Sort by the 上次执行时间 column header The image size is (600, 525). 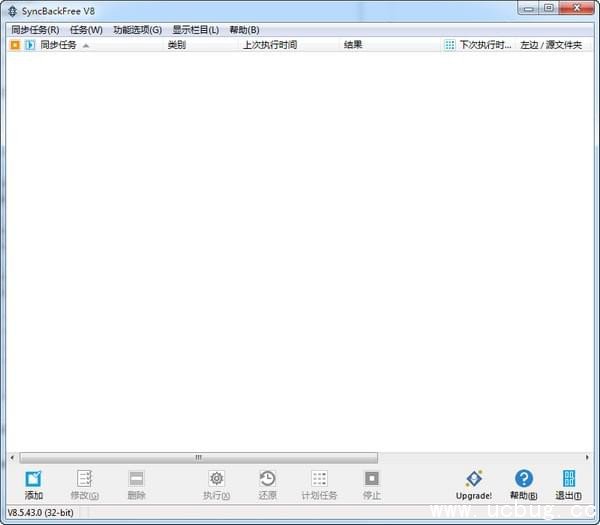click(x=270, y=45)
